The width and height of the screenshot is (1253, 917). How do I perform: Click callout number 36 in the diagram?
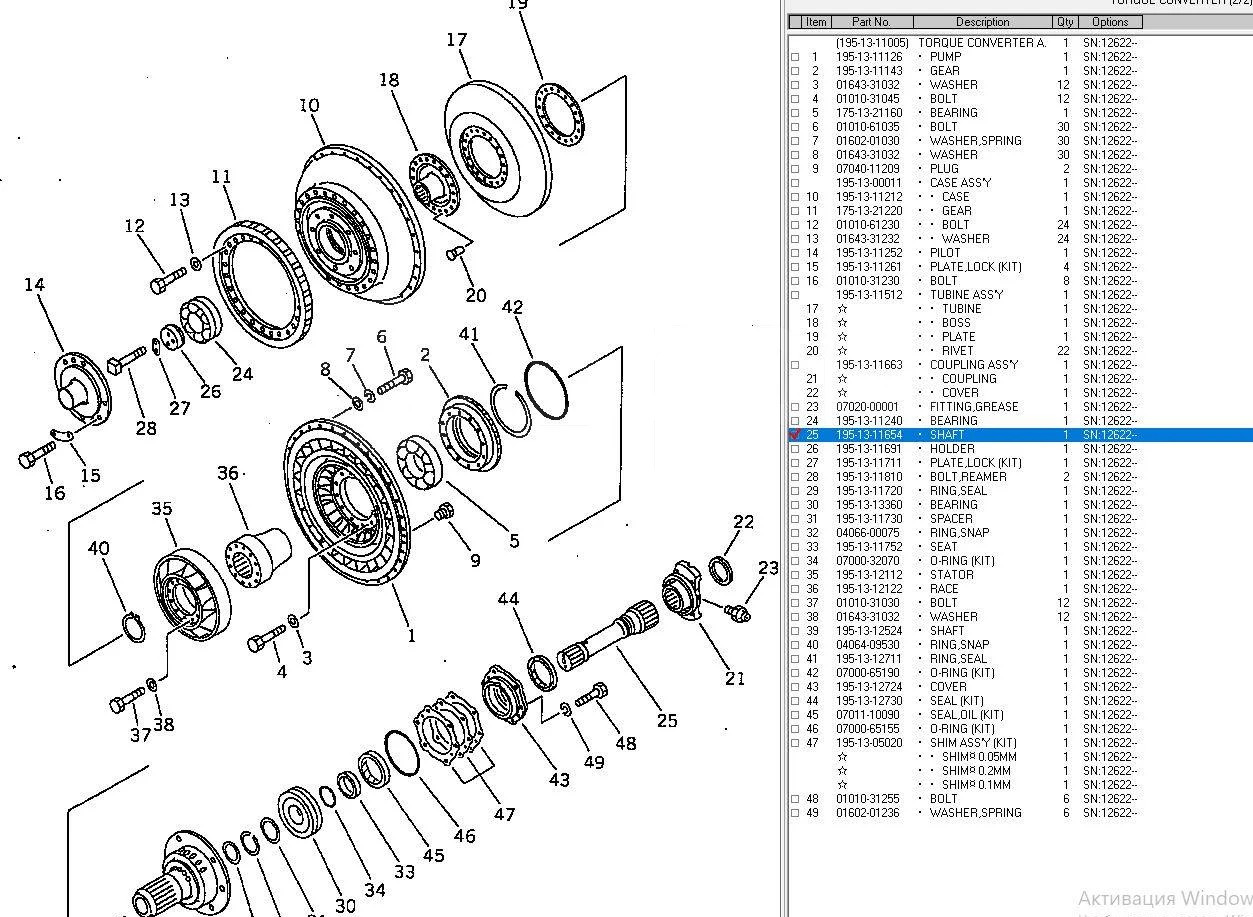click(x=228, y=473)
